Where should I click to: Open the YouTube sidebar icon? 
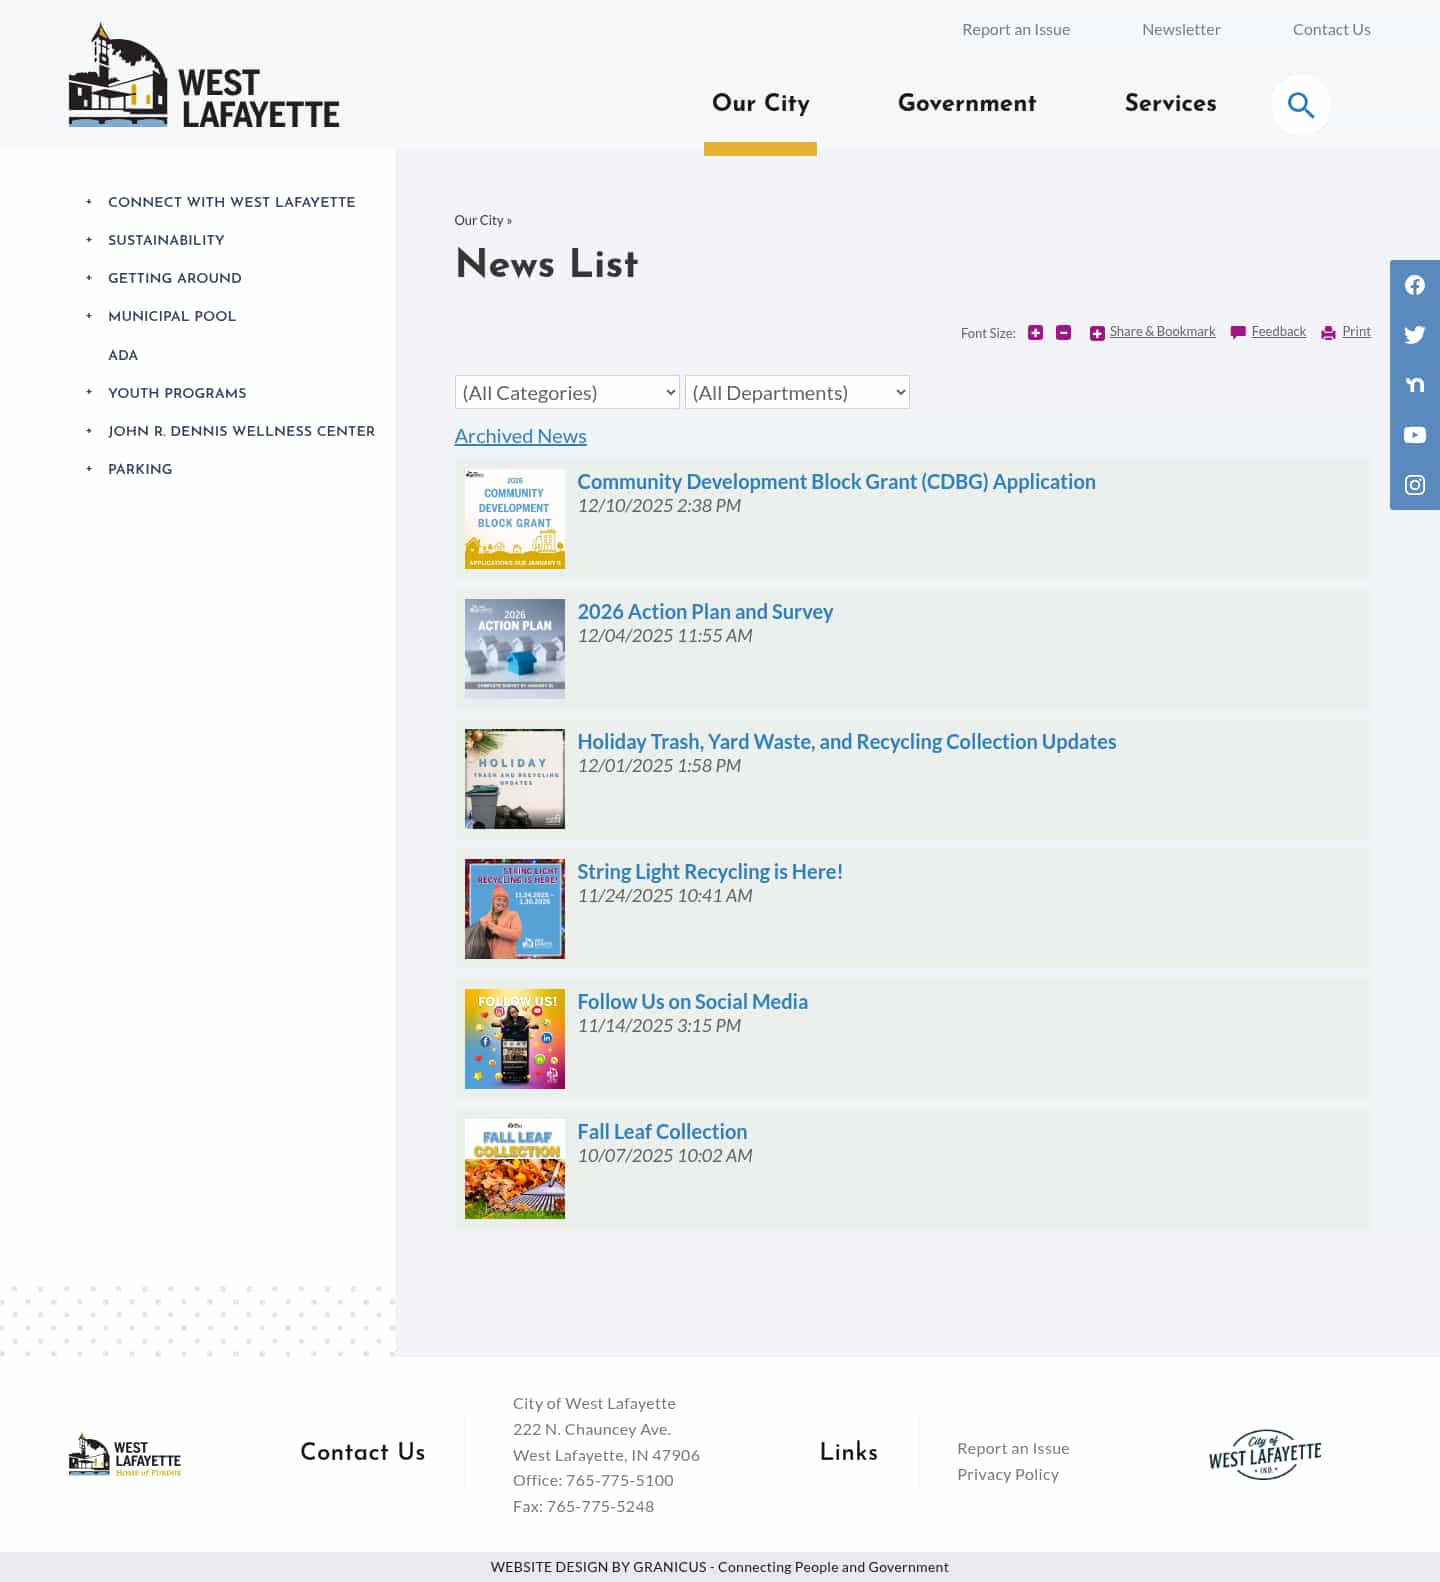tap(1414, 435)
